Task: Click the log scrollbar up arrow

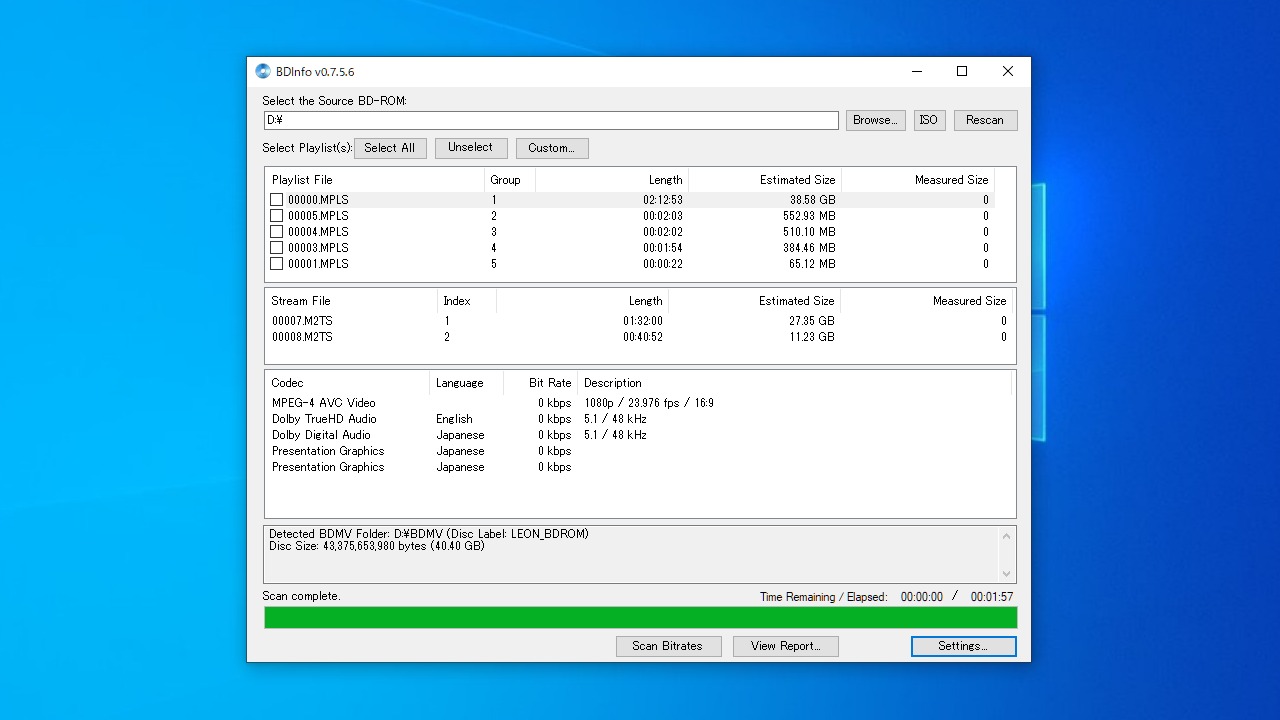Action: tap(1007, 536)
